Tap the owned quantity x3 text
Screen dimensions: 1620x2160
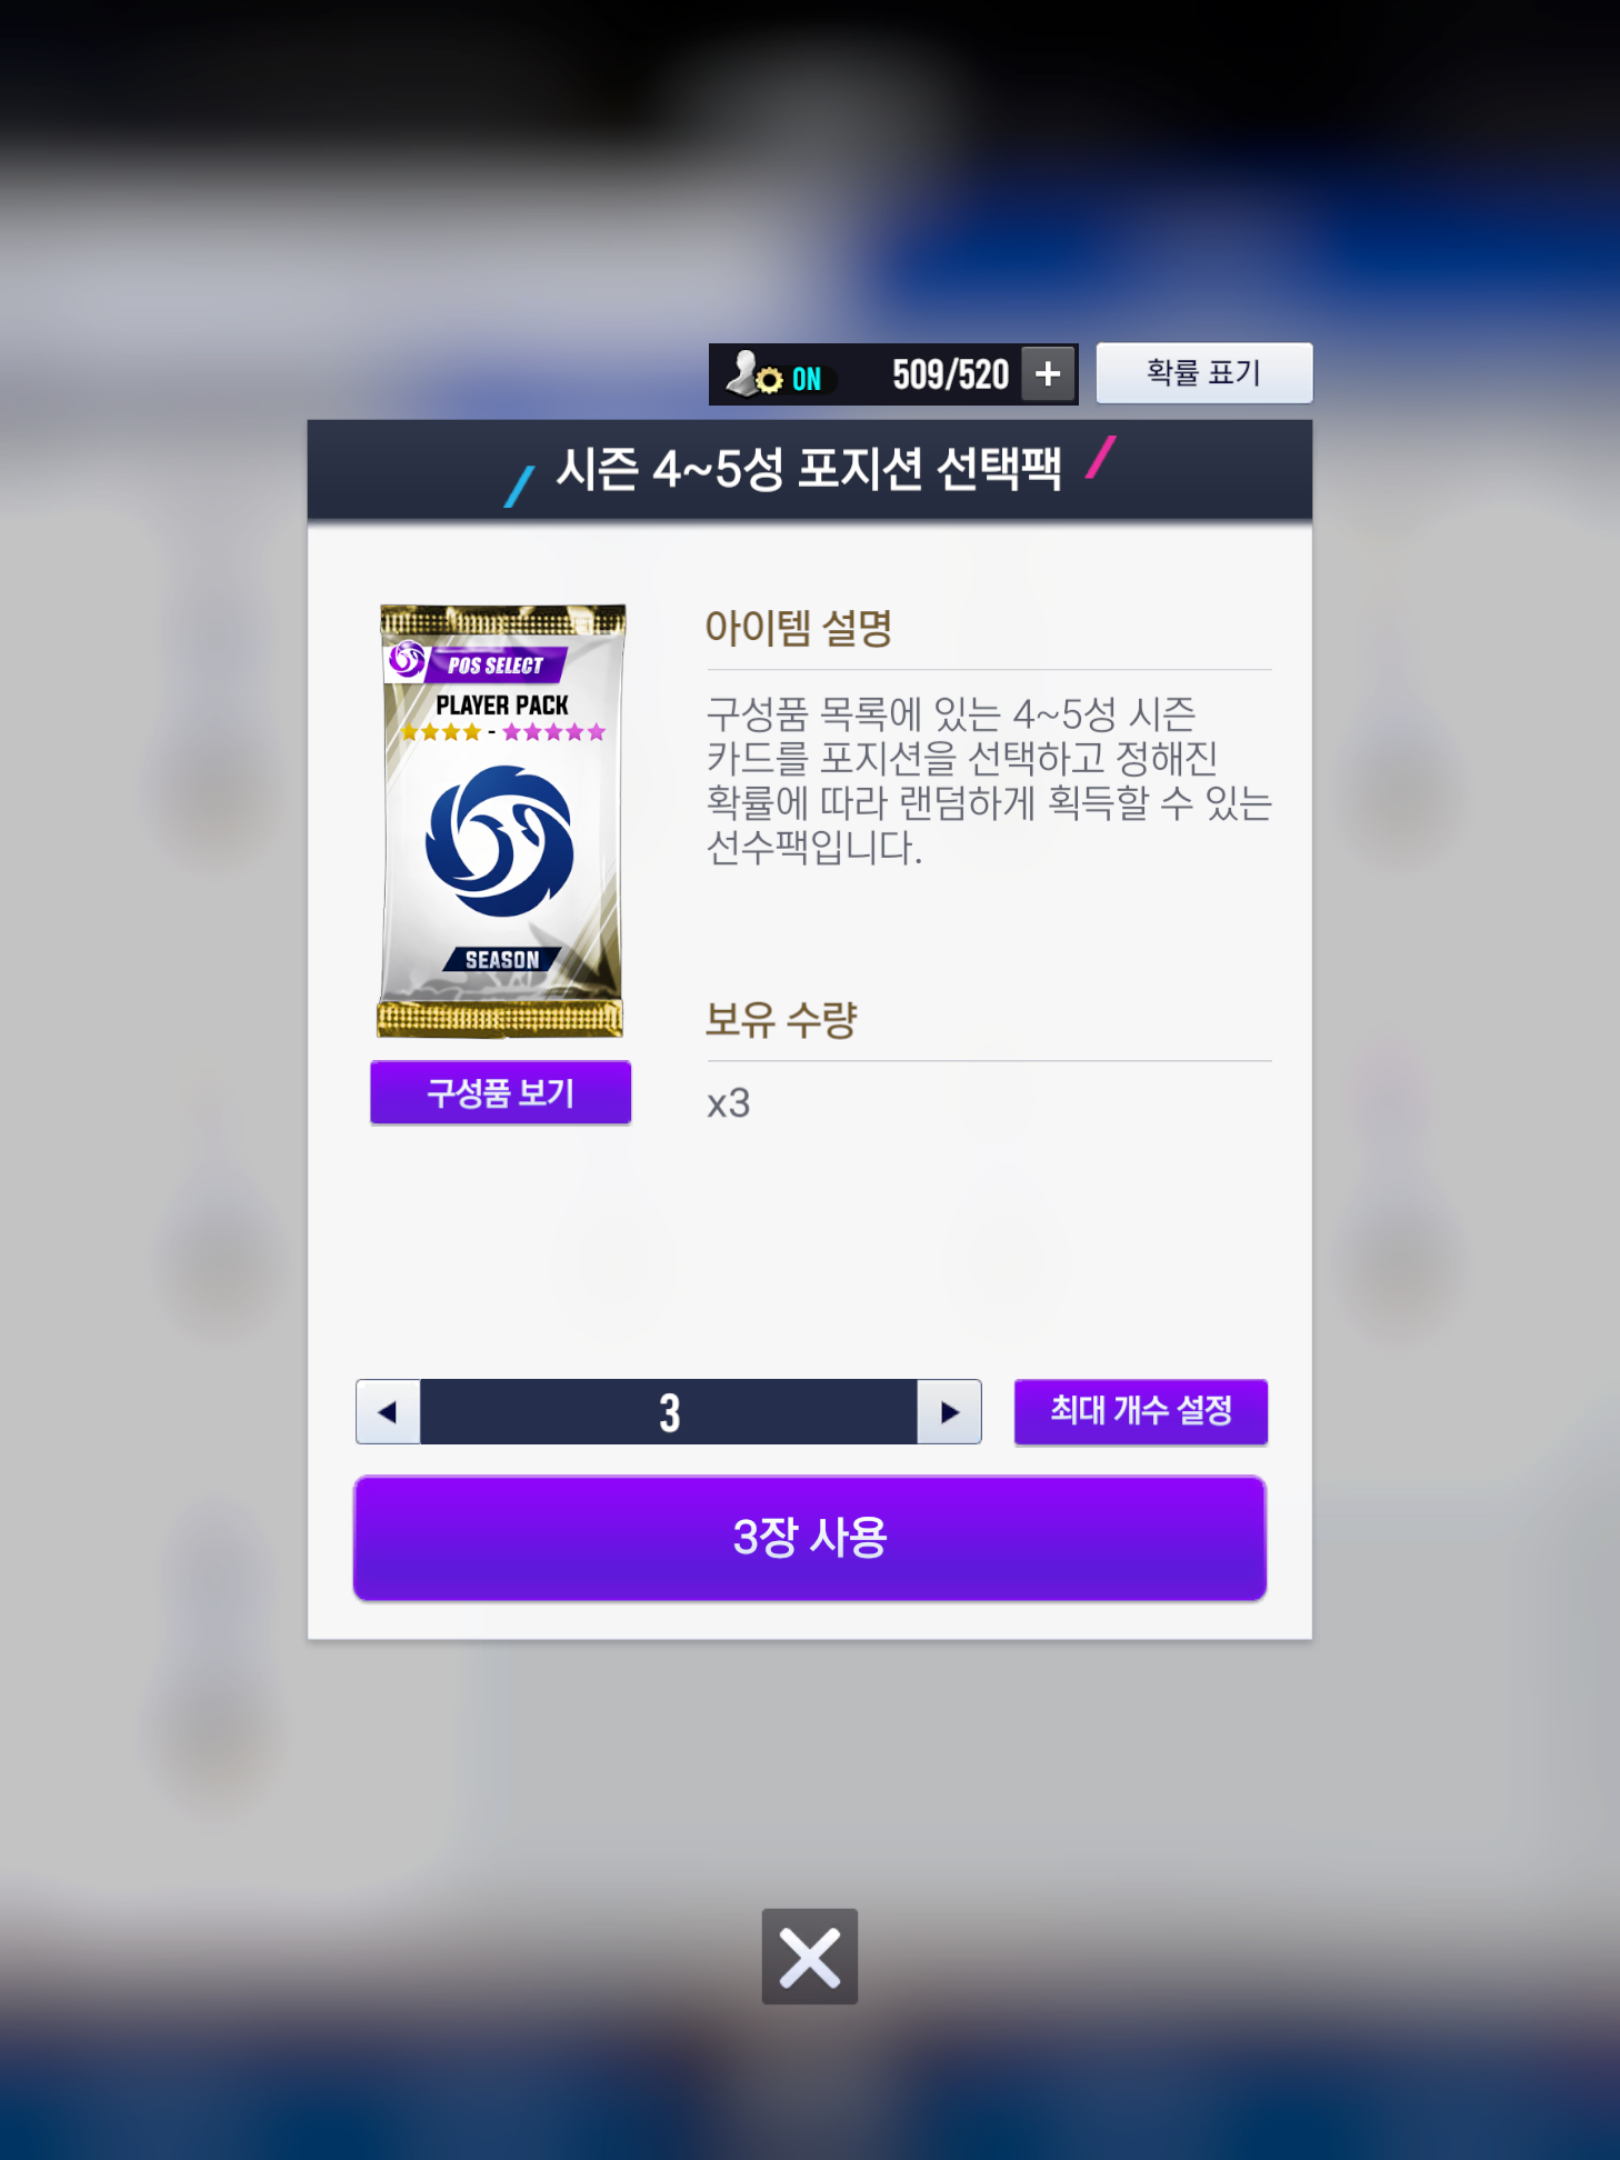pyautogui.click(x=728, y=1103)
